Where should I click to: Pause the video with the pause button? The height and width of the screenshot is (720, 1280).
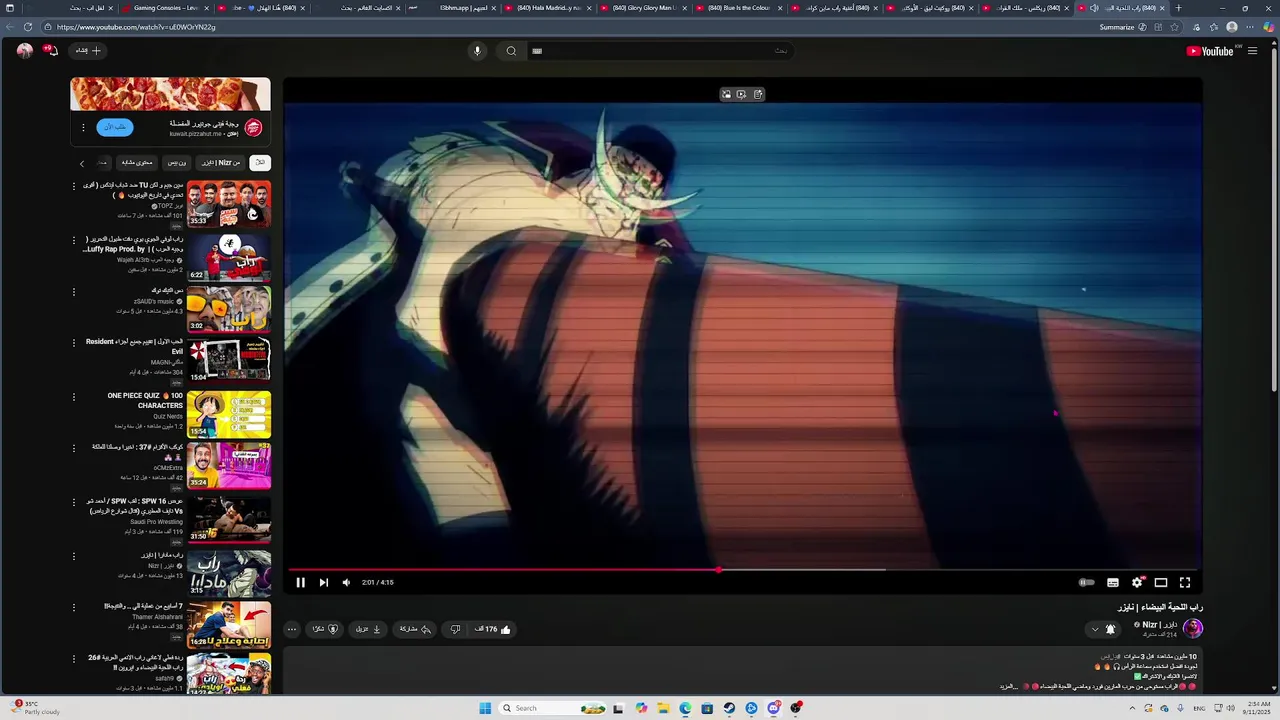(300, 582)
